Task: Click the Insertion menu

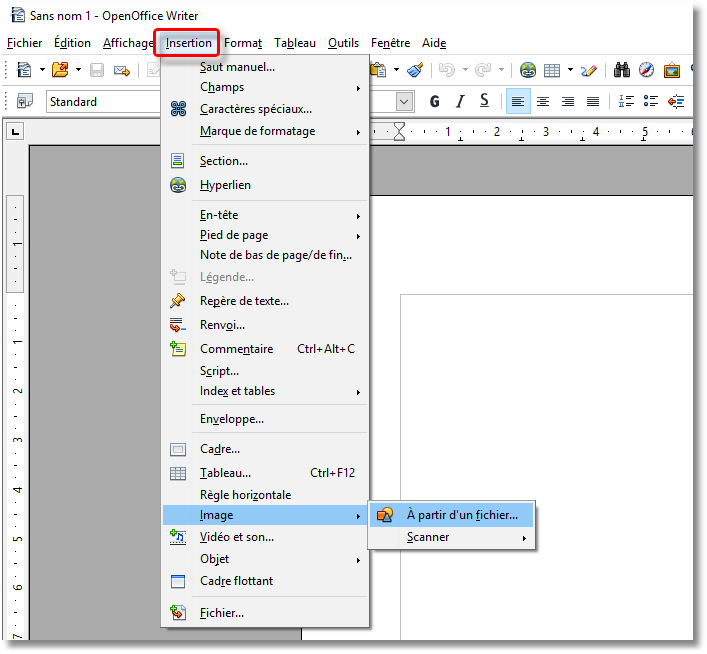Action: click(x=188, y=43)
